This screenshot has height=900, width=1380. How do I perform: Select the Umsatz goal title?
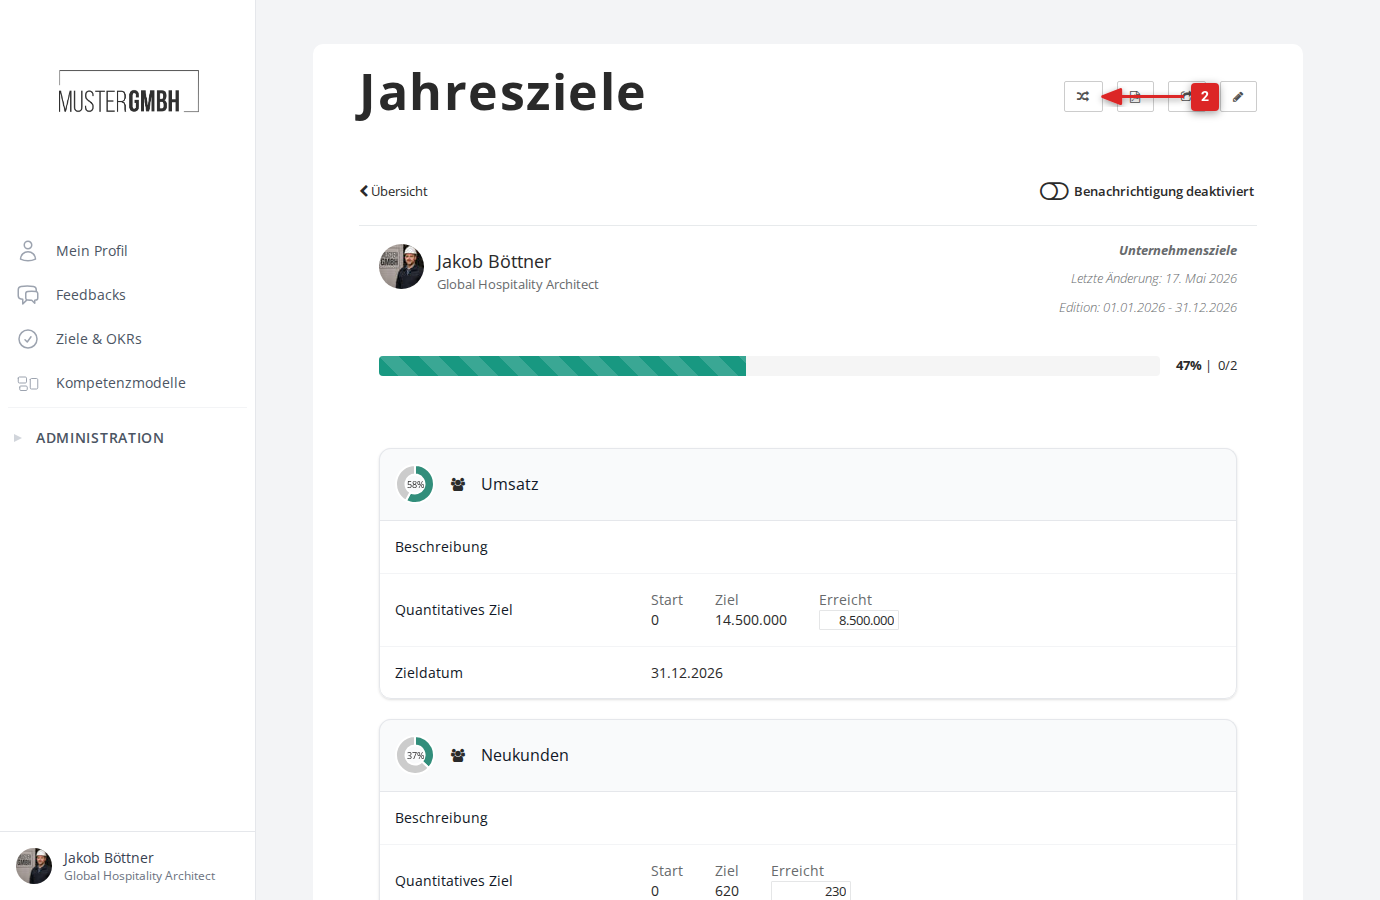[x=510, y=484]
